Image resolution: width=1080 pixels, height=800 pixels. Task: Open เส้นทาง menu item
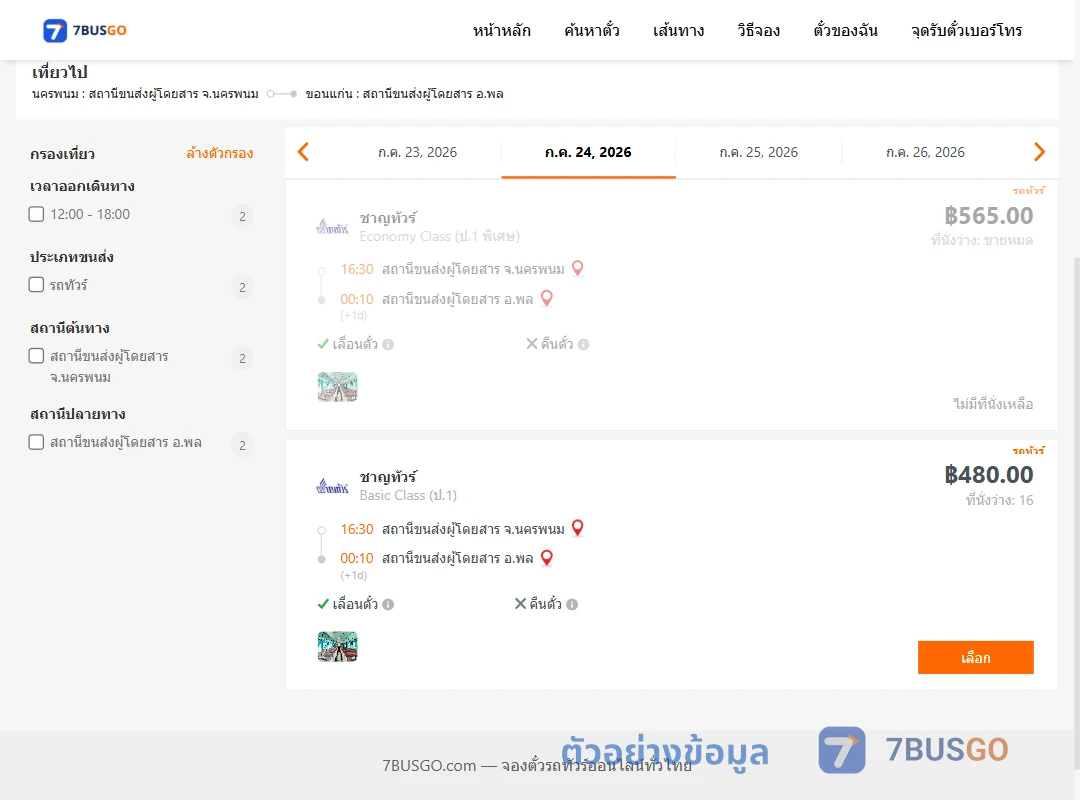[678, 30]
